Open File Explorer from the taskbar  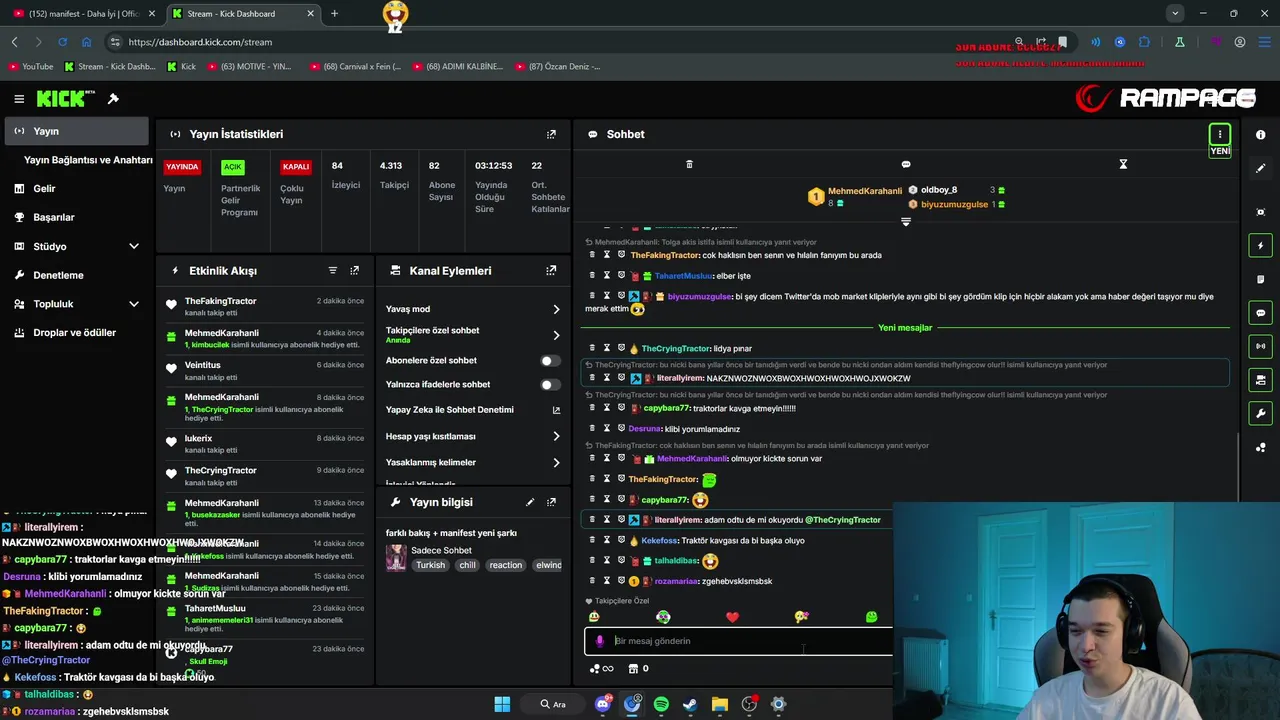(x=719, y=704)
